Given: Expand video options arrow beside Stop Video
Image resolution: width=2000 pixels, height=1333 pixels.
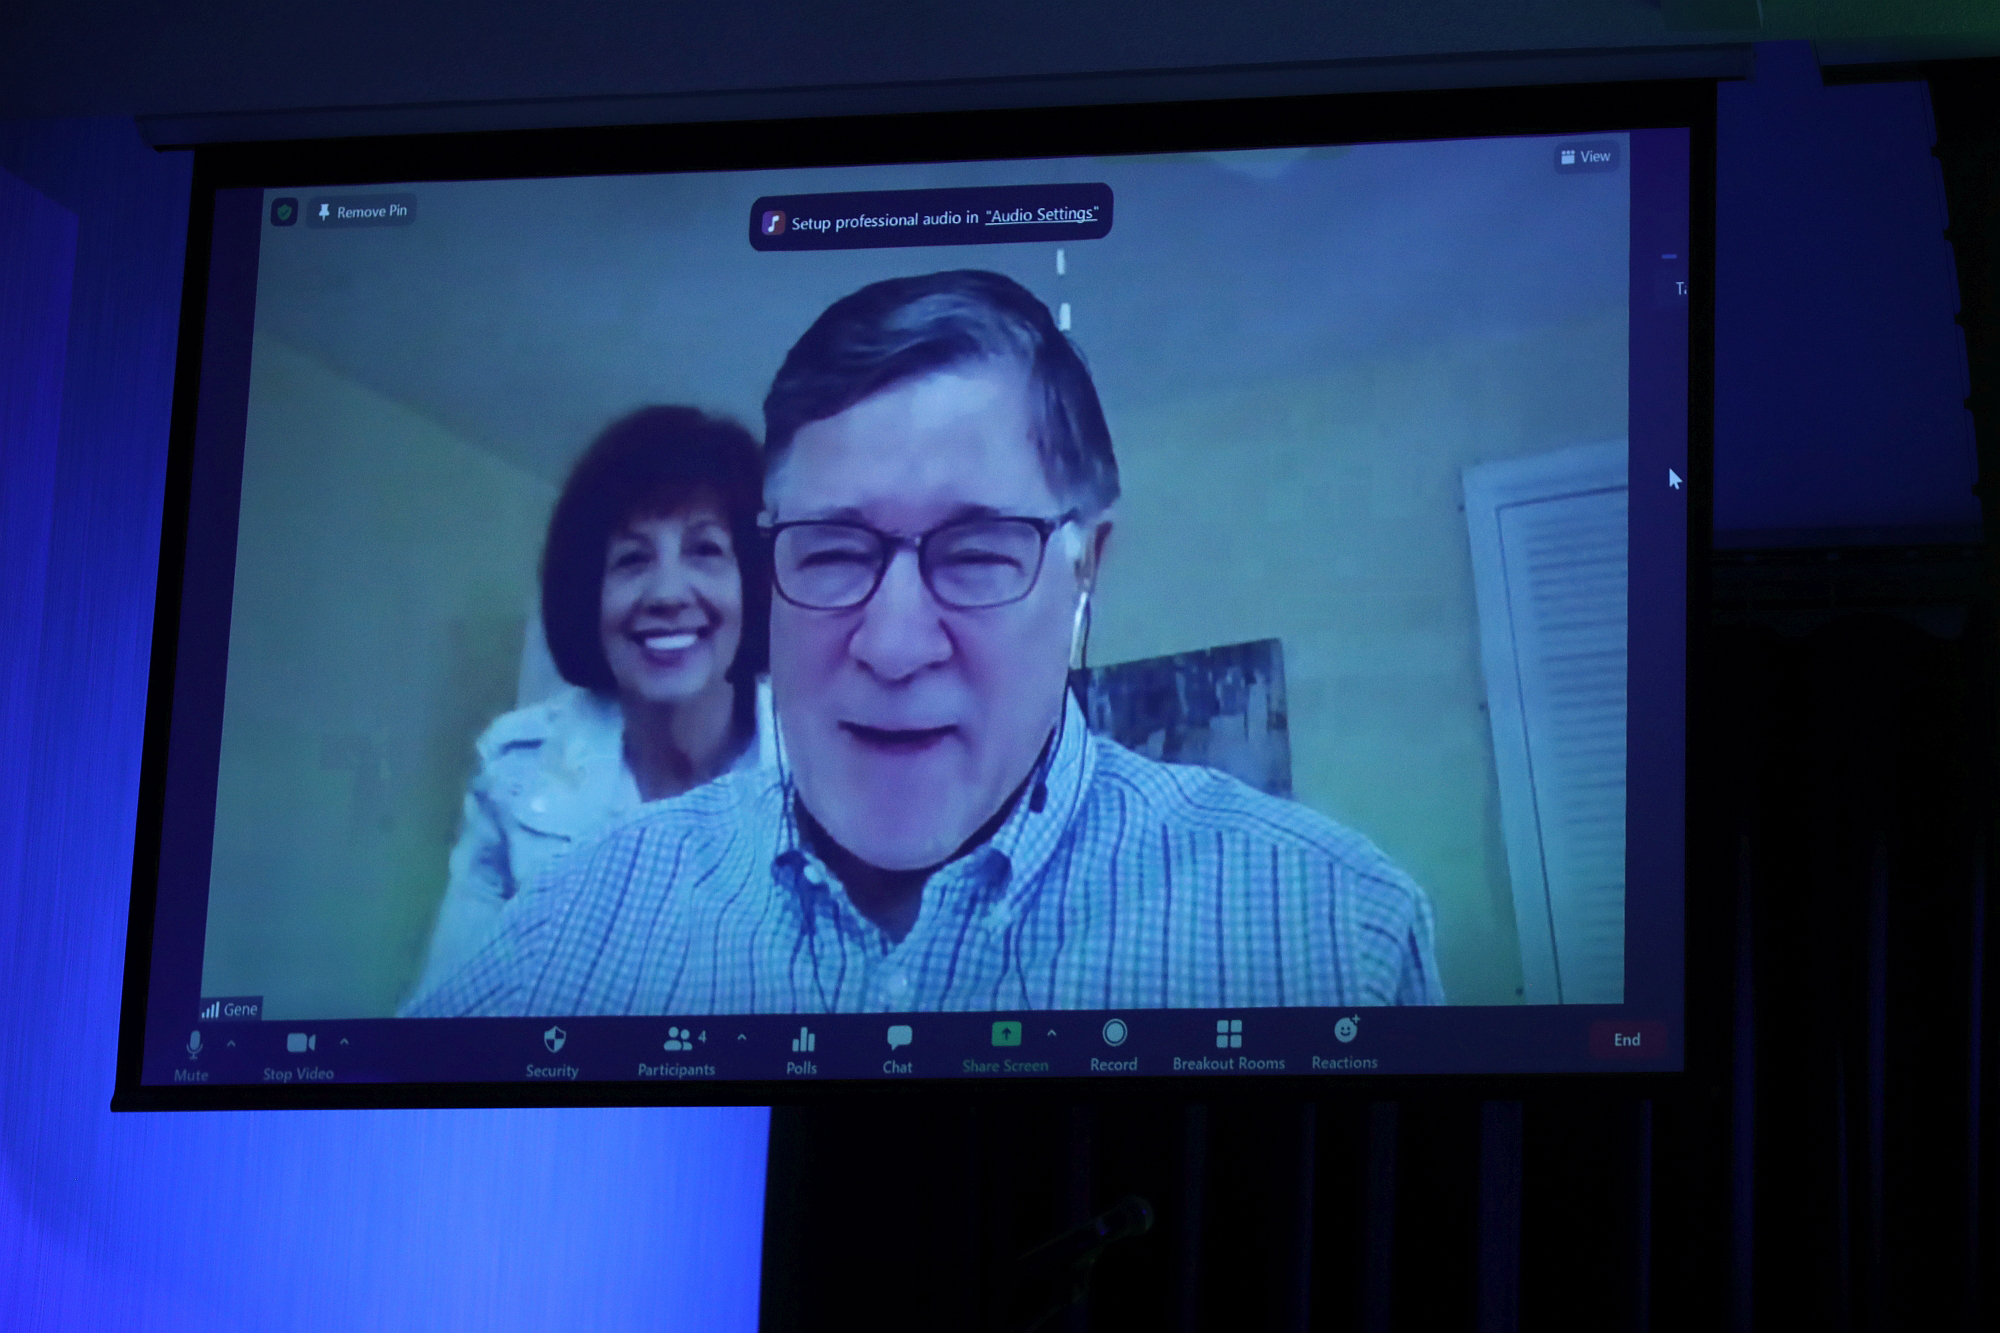Looking at the screenshot, I should (x=344, y=1042).
